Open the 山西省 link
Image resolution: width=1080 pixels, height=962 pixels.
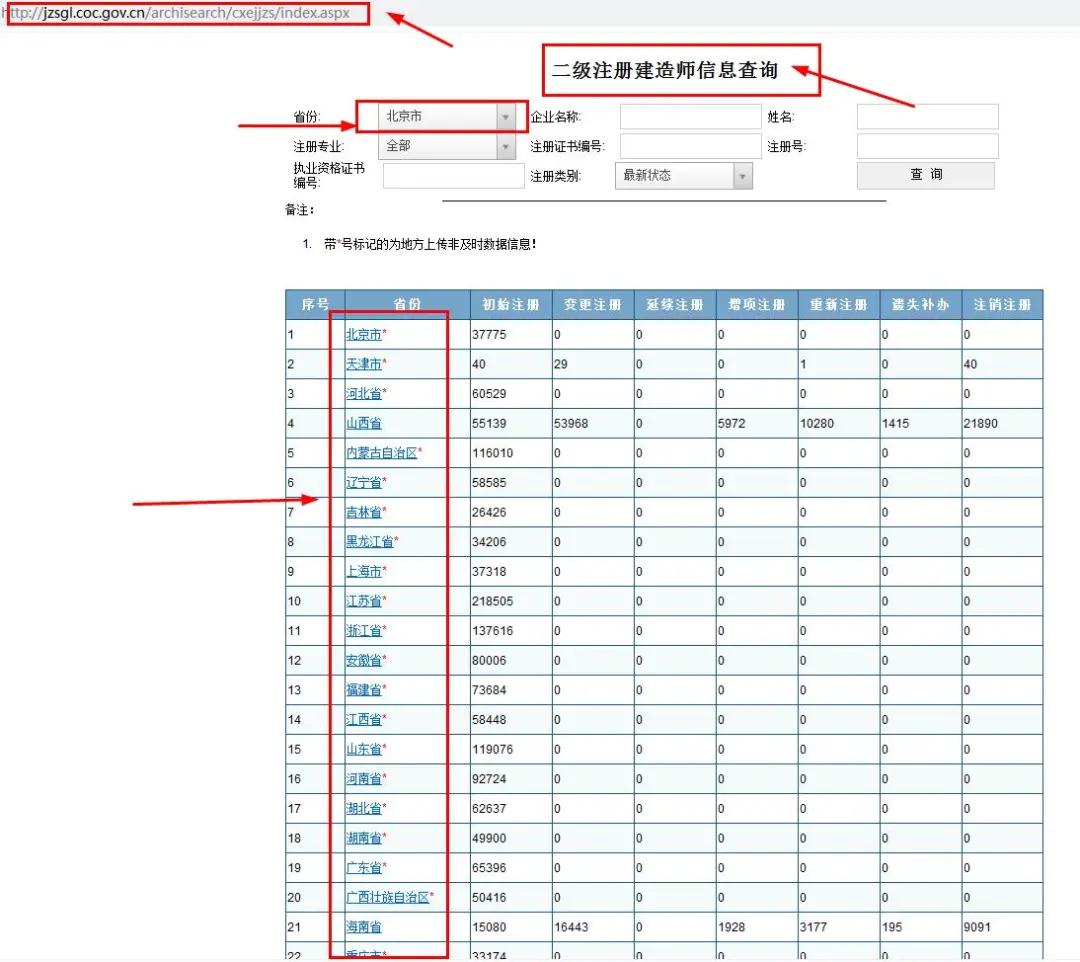(x=364, y=424)
